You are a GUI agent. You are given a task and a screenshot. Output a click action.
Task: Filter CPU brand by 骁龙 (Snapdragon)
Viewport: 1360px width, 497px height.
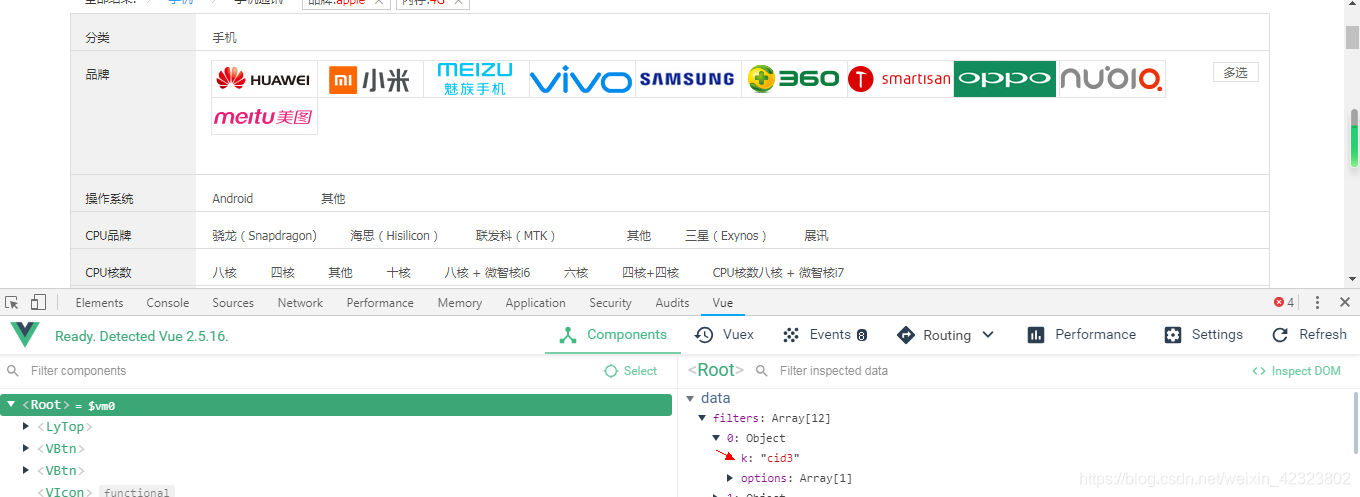(x=264, y=235)
